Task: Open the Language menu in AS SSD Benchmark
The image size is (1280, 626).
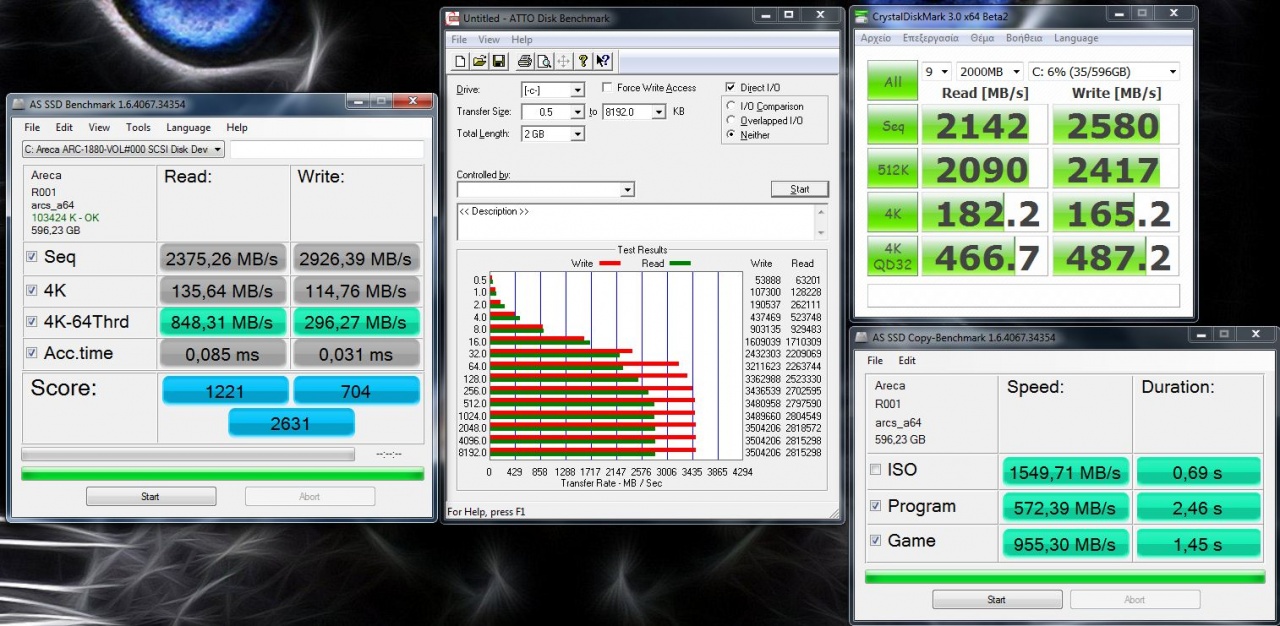Action: 188,127
